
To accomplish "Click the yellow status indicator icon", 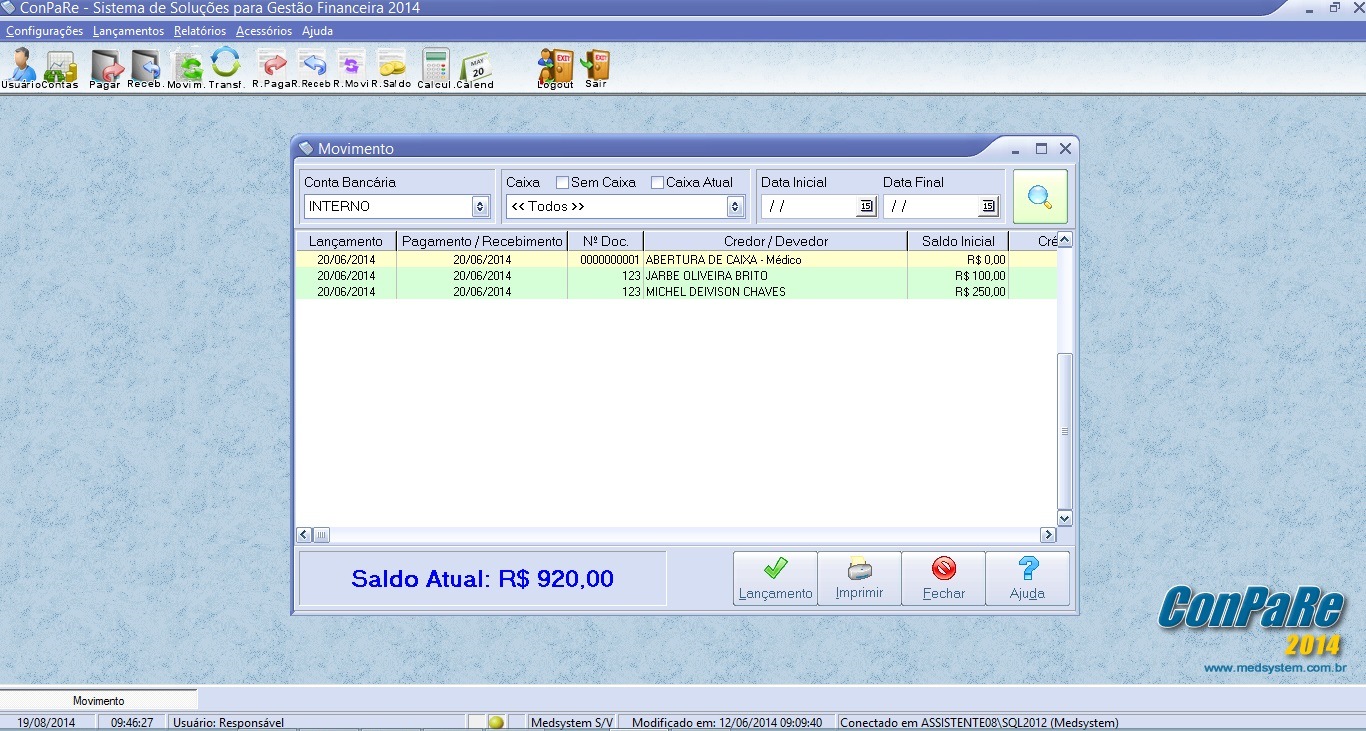I will 496,722.
